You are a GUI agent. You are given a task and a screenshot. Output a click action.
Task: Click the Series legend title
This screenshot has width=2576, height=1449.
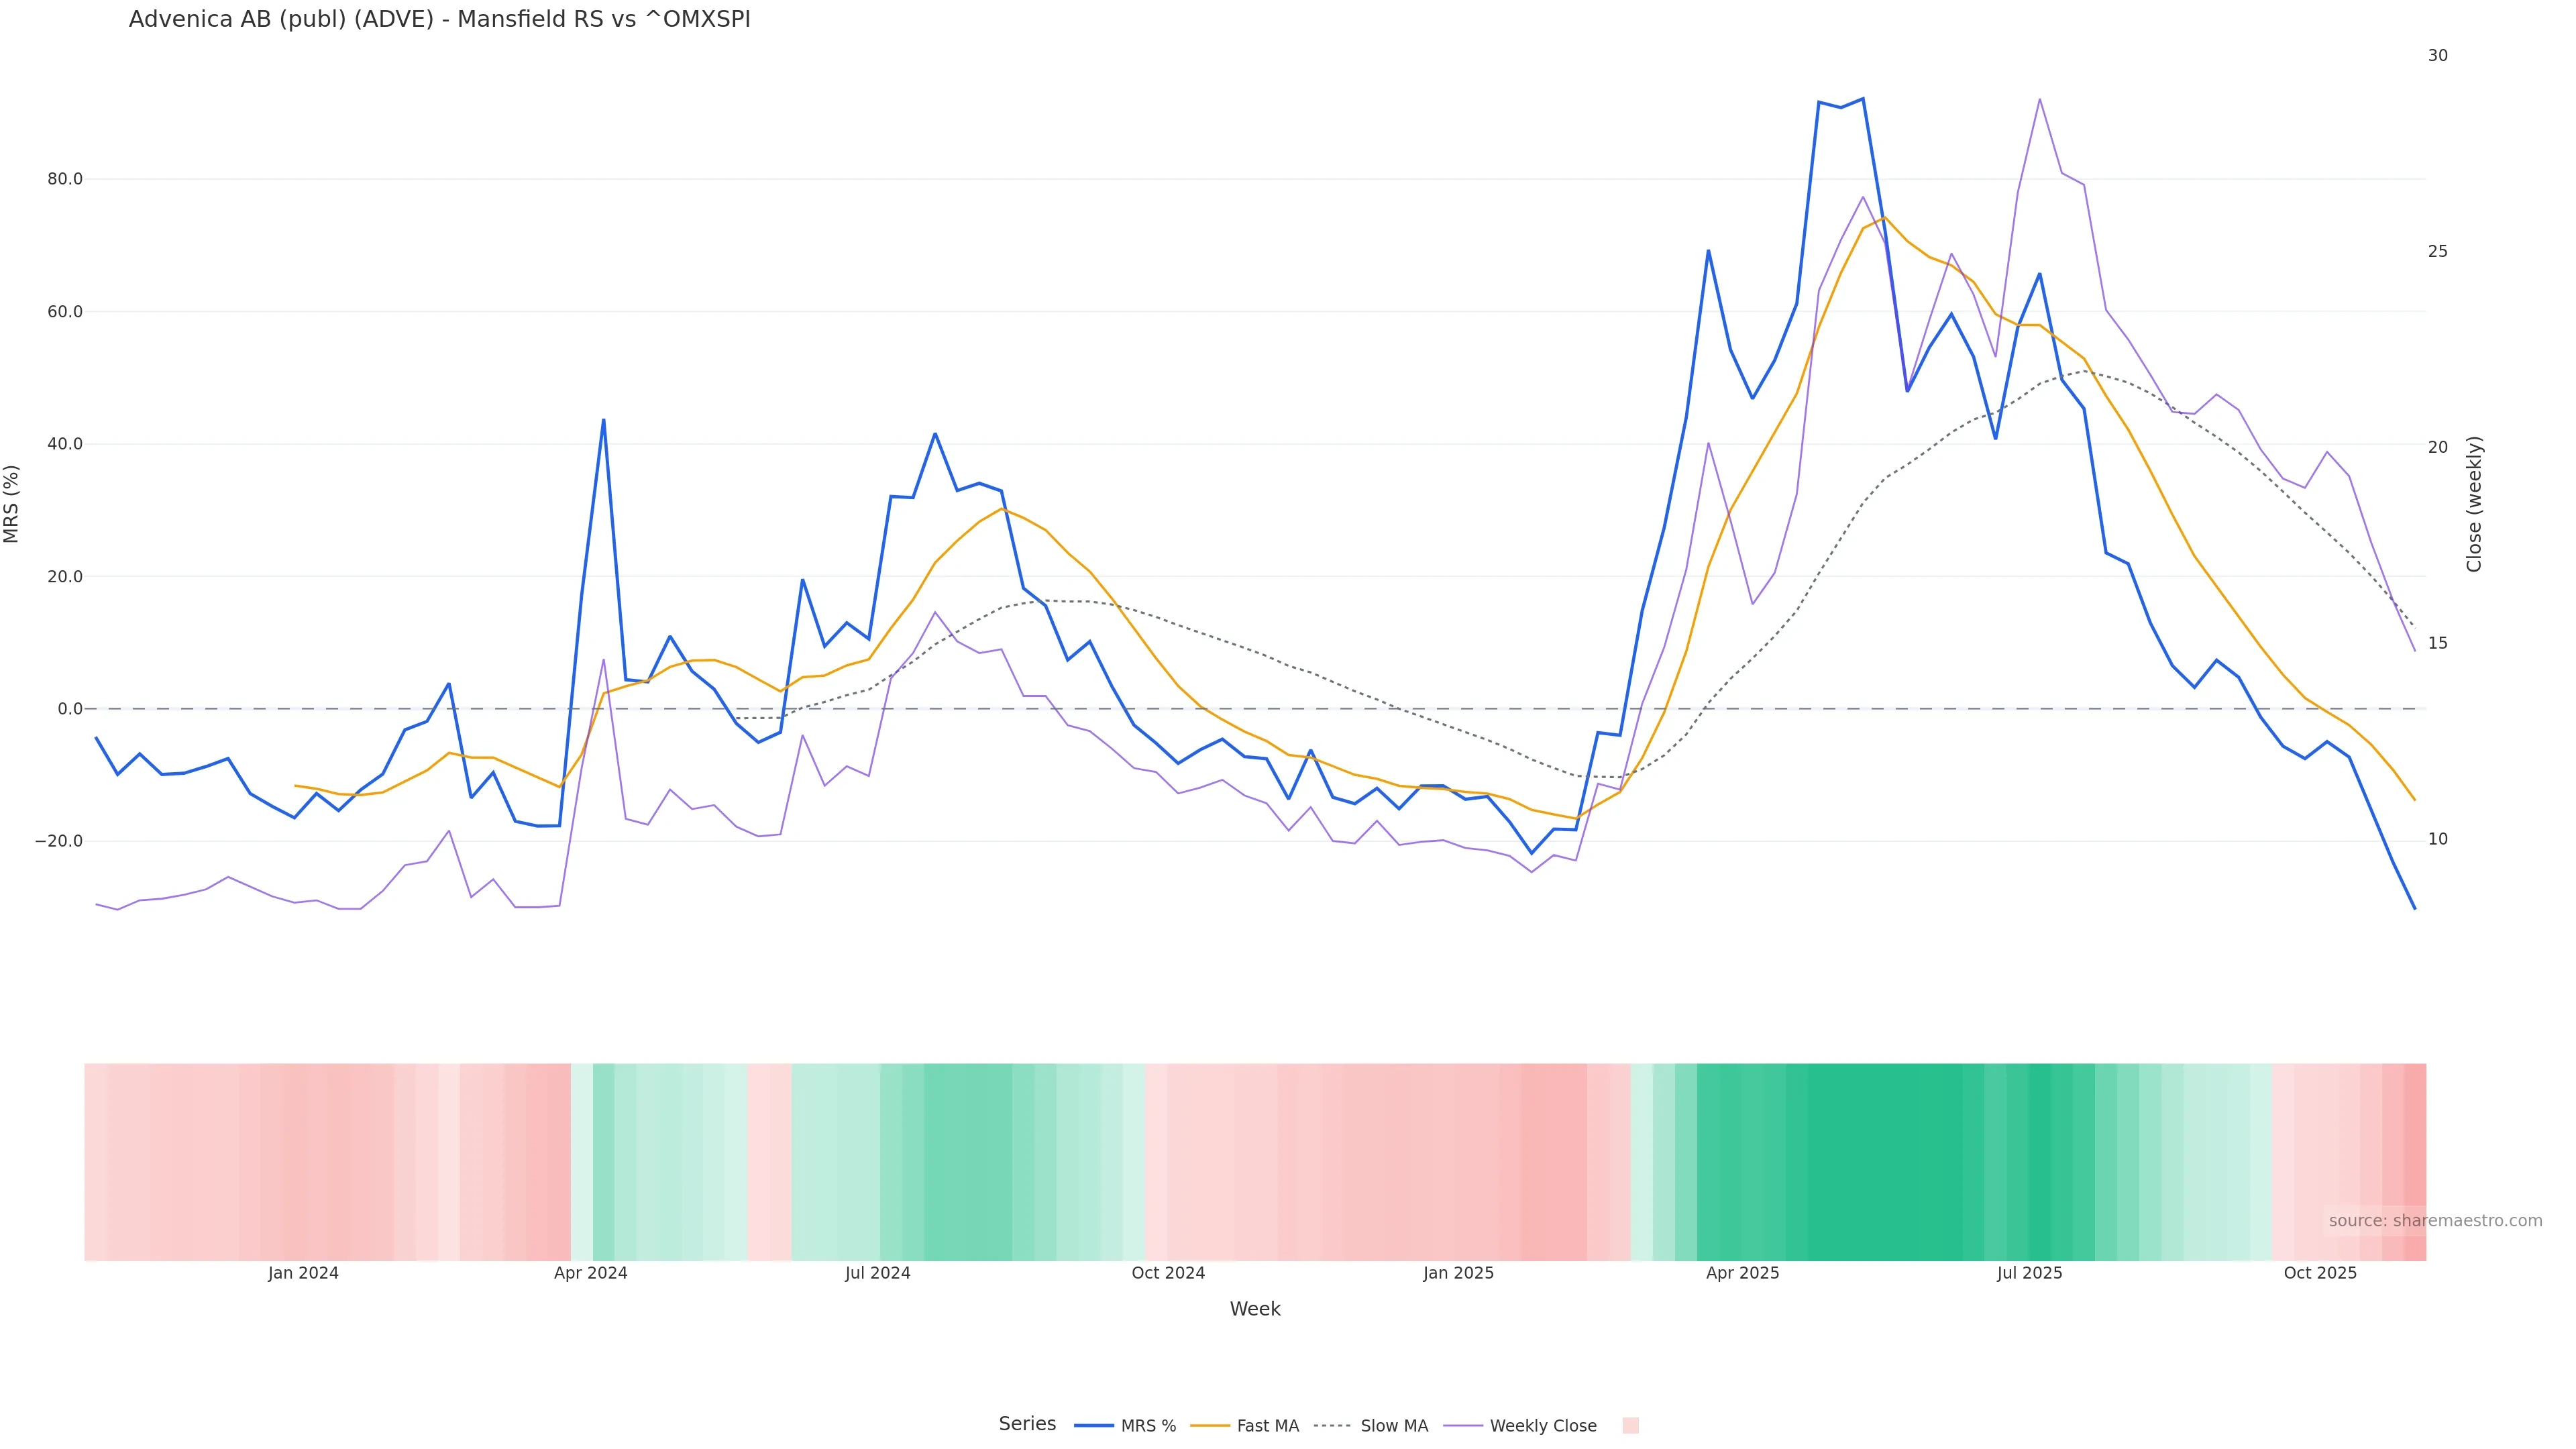1027,1424
